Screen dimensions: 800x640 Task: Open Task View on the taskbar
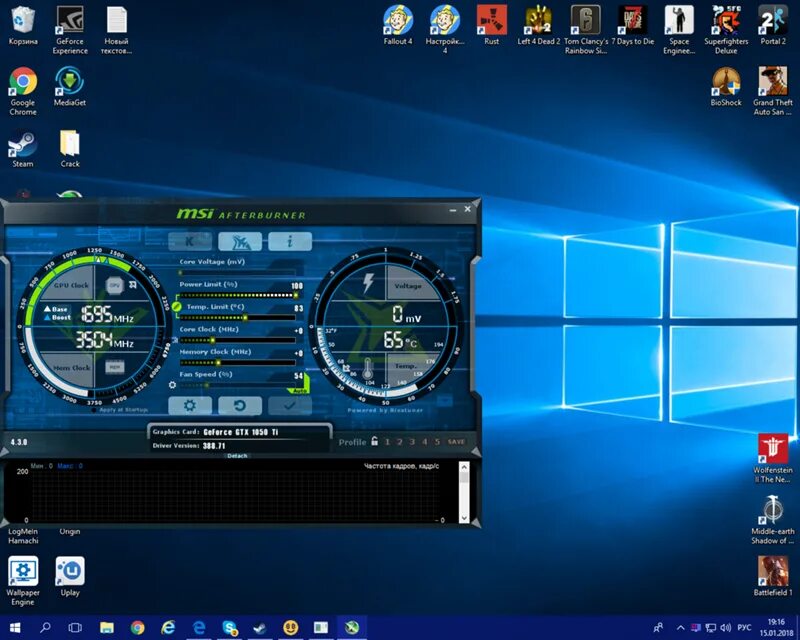tap(75, 628)
